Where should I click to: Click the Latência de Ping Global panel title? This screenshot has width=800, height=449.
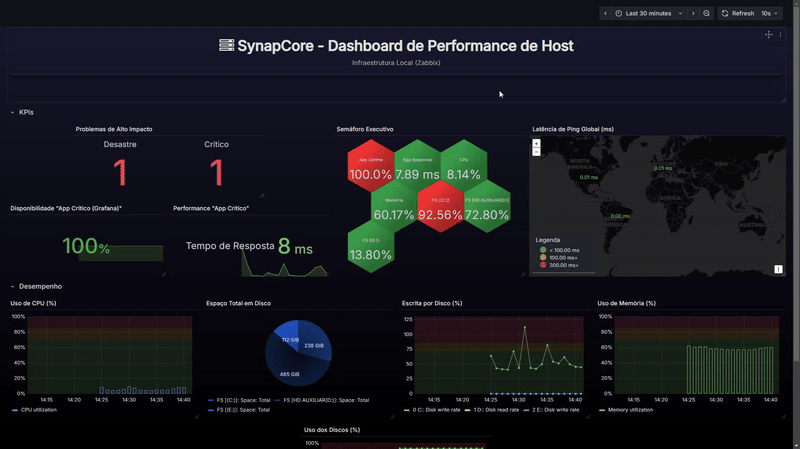pyautogui.click(x=573, y=129)
